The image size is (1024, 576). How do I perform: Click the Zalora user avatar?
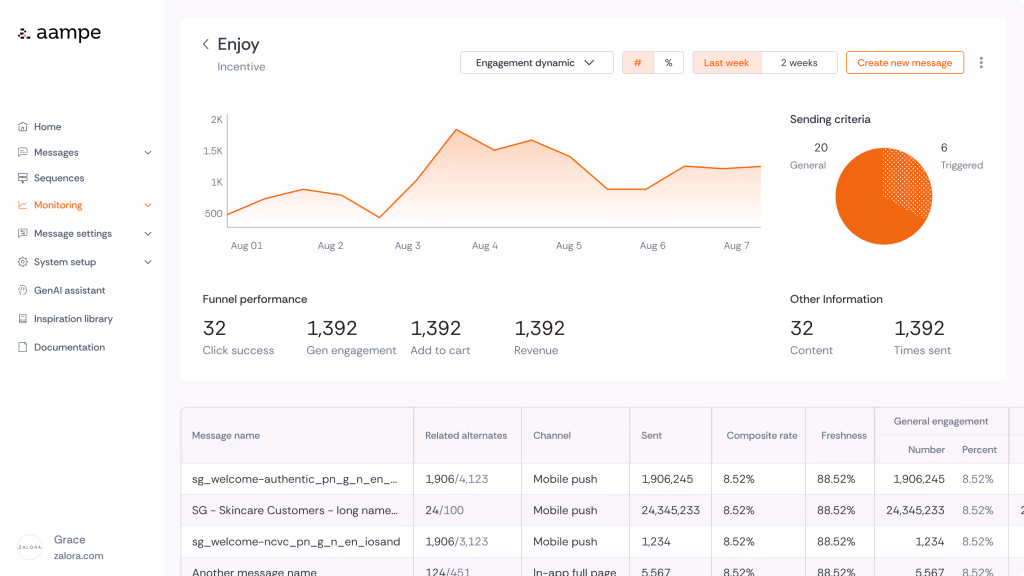click(x=29, y=547)
